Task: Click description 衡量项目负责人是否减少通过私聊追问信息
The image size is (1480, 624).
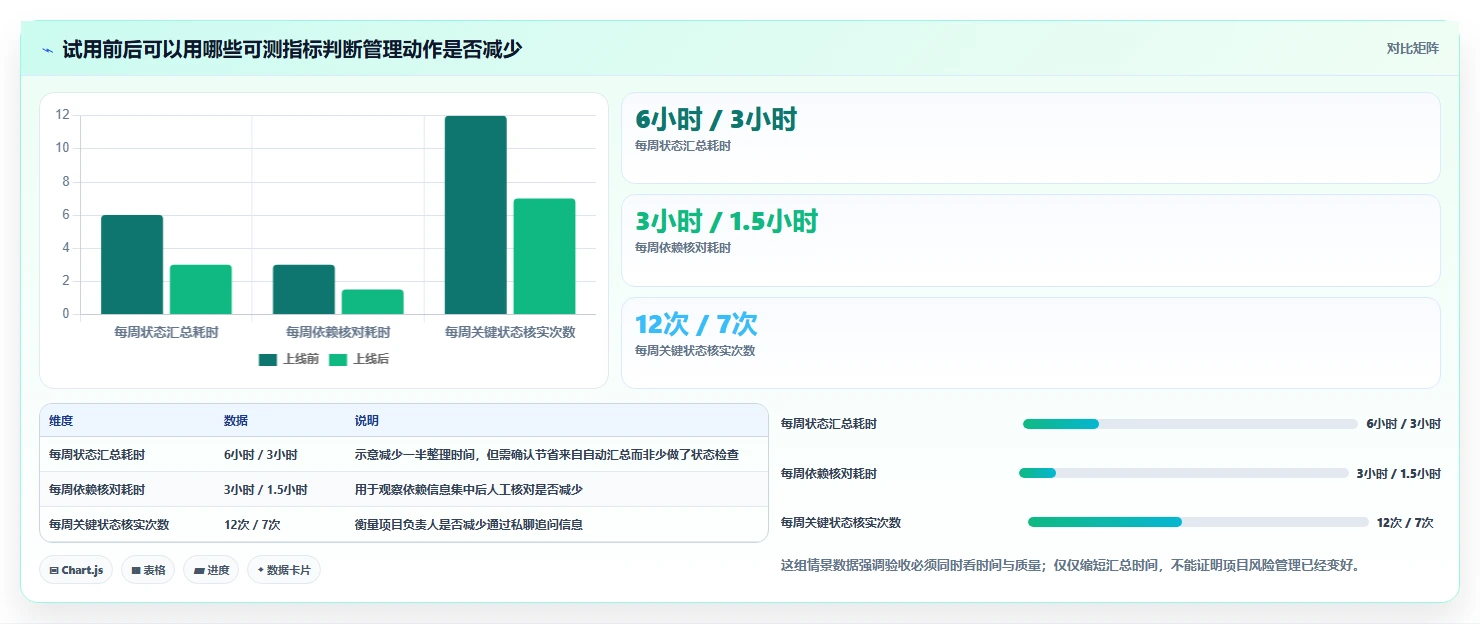Action: pos(469,524)
